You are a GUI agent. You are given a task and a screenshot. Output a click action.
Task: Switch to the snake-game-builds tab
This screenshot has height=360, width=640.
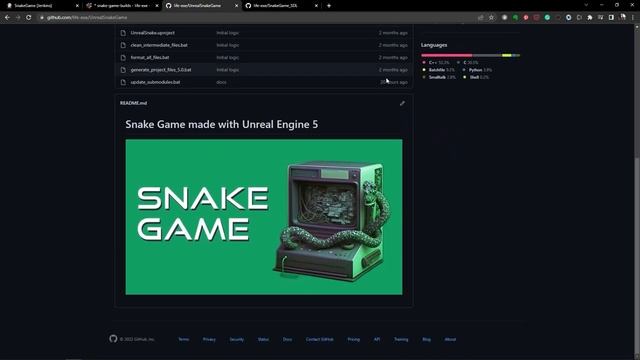pos(121,6)
